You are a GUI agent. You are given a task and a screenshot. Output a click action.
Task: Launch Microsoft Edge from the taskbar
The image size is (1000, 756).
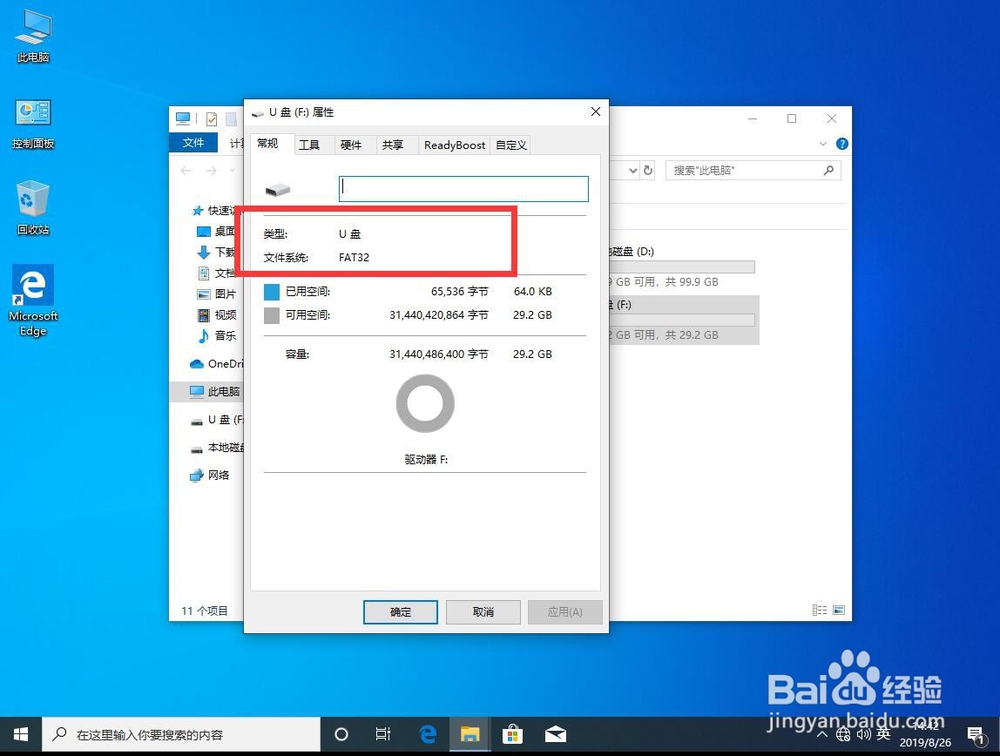tap(427, 733)
